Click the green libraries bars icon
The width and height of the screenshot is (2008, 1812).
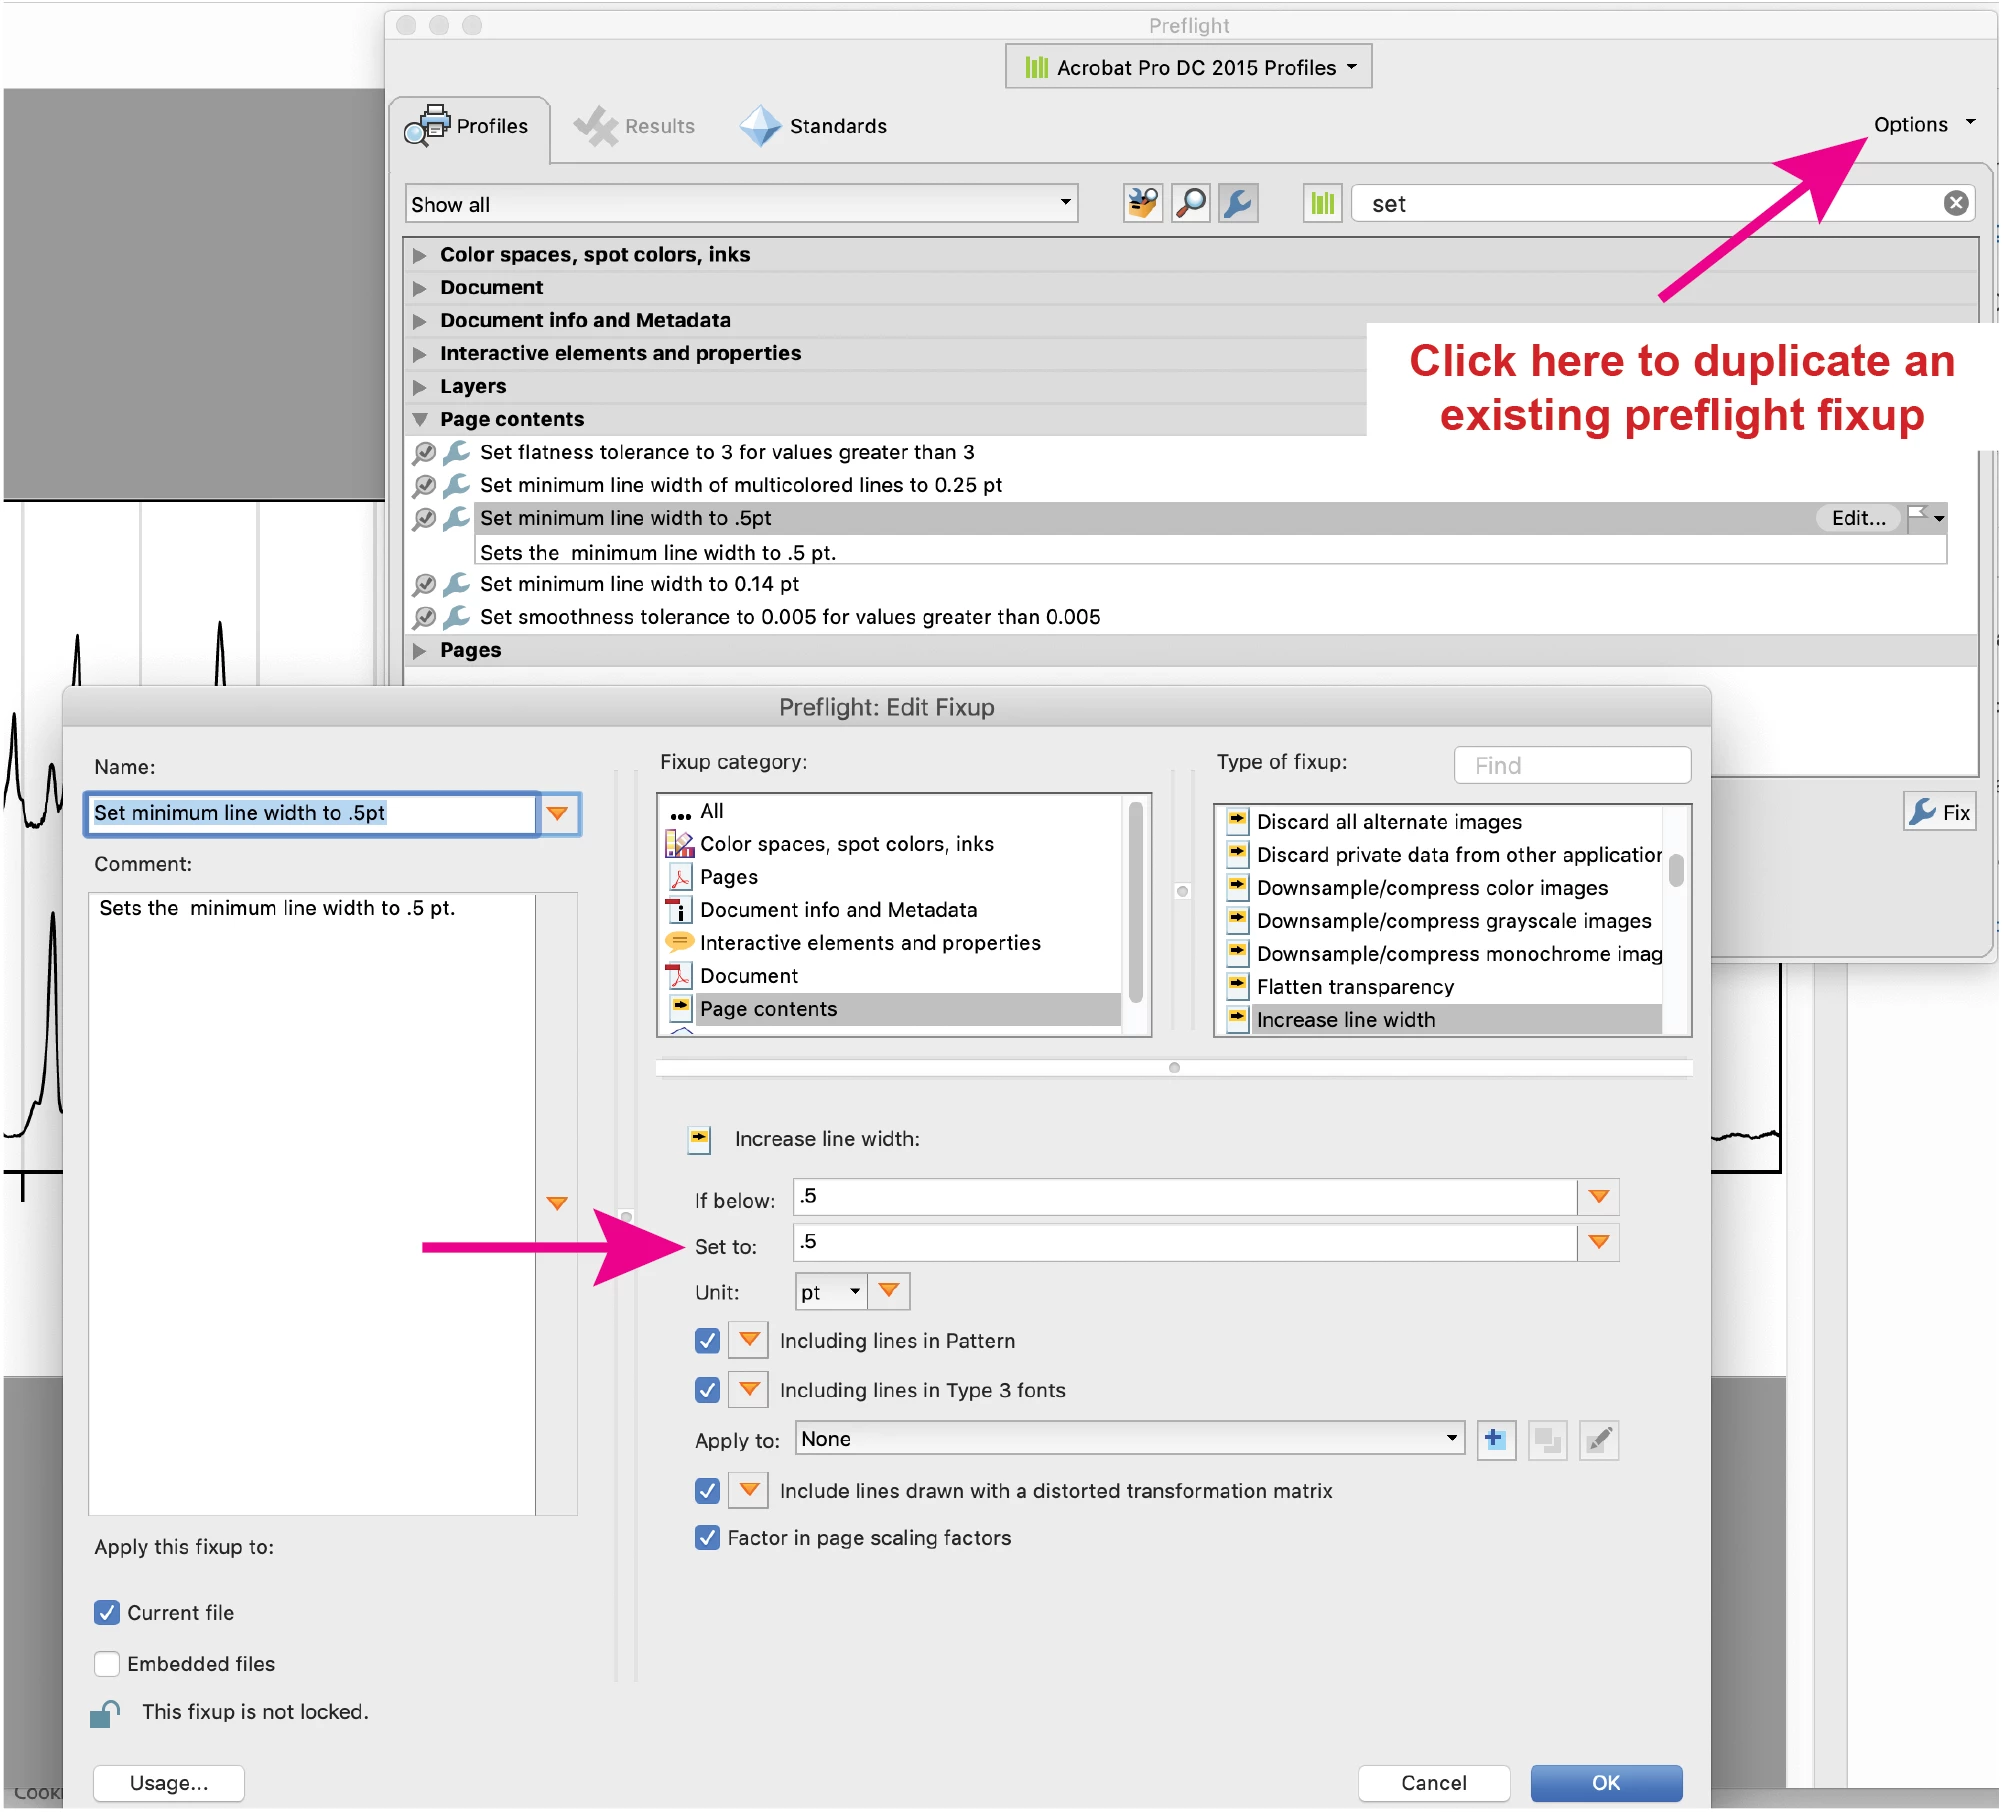(1321, 204)
